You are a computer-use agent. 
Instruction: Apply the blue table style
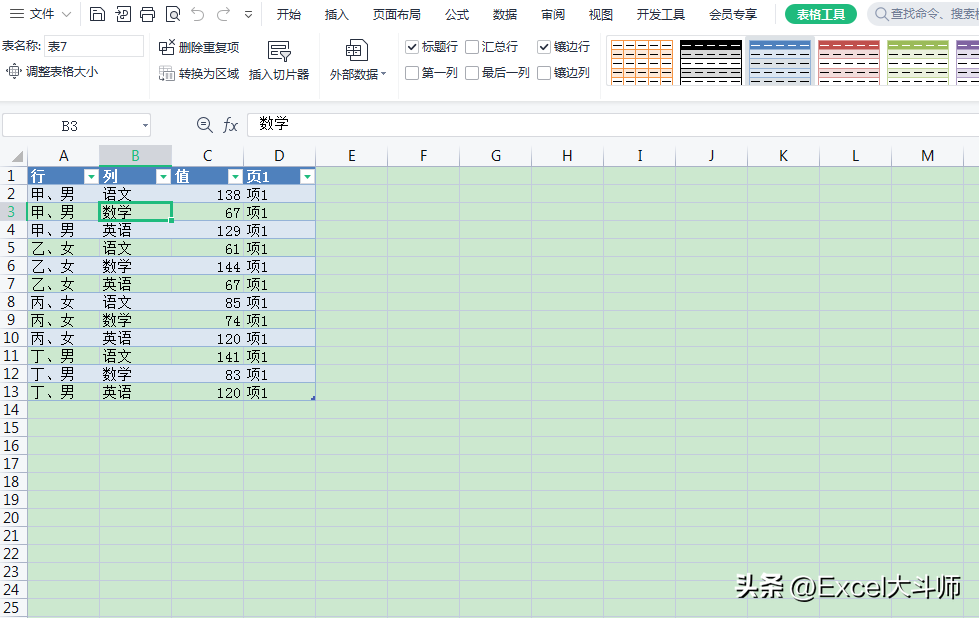(780, 62)
